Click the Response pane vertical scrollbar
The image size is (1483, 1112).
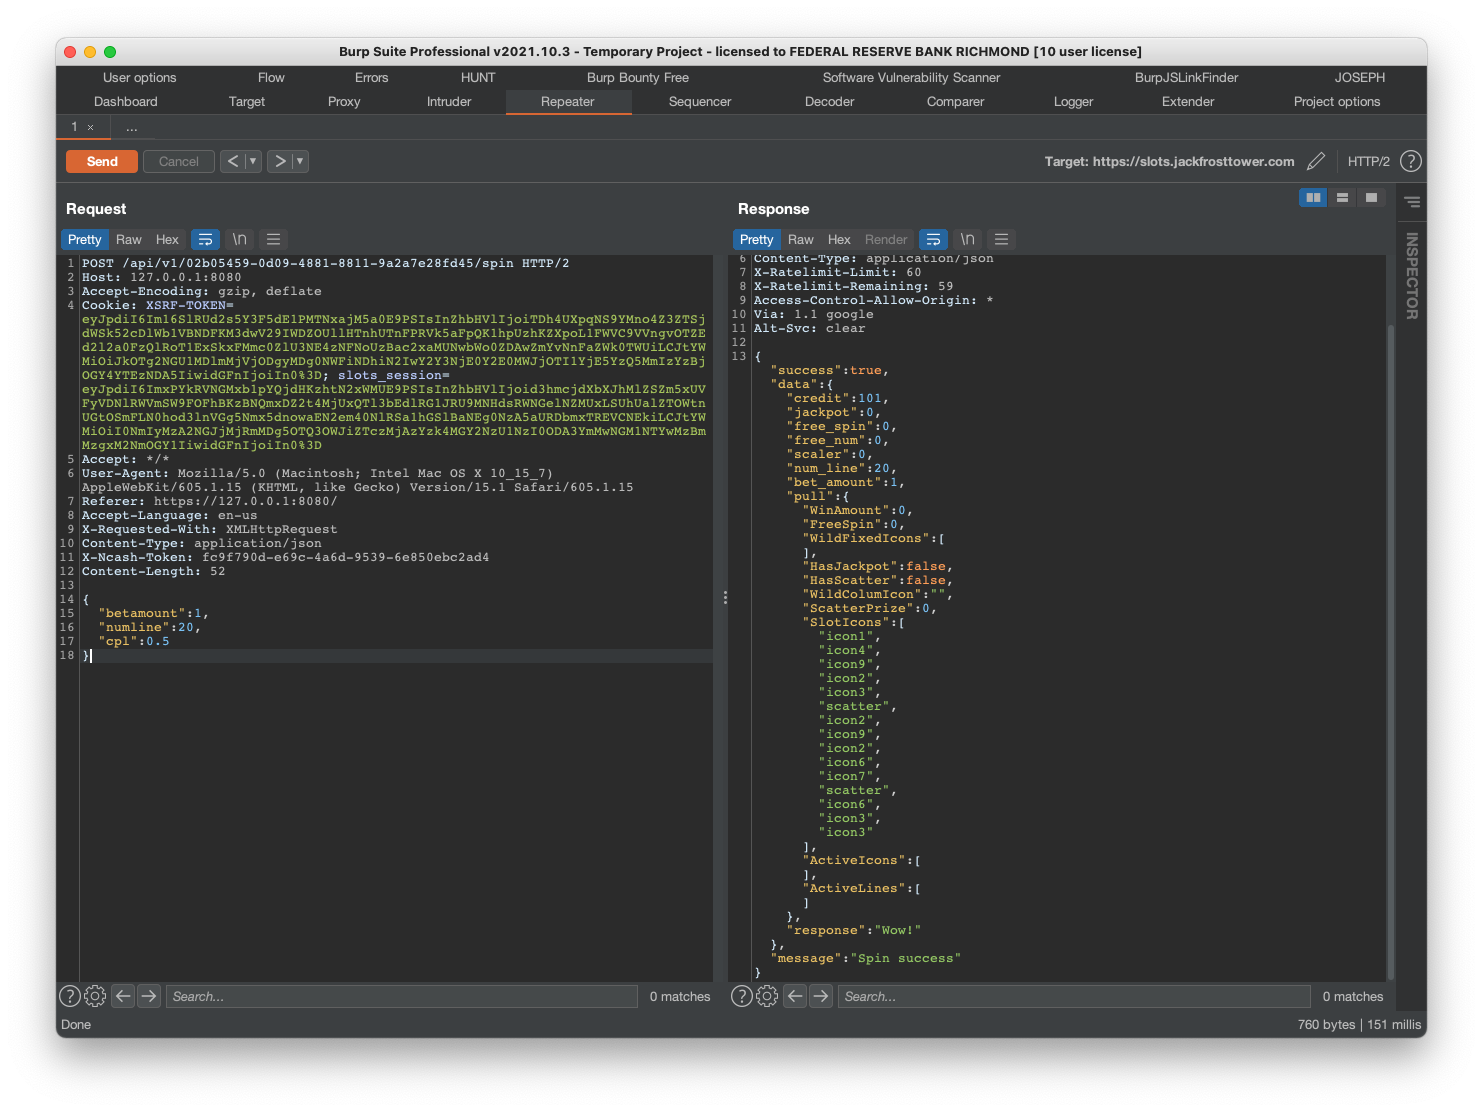(x=1390, y=651)
